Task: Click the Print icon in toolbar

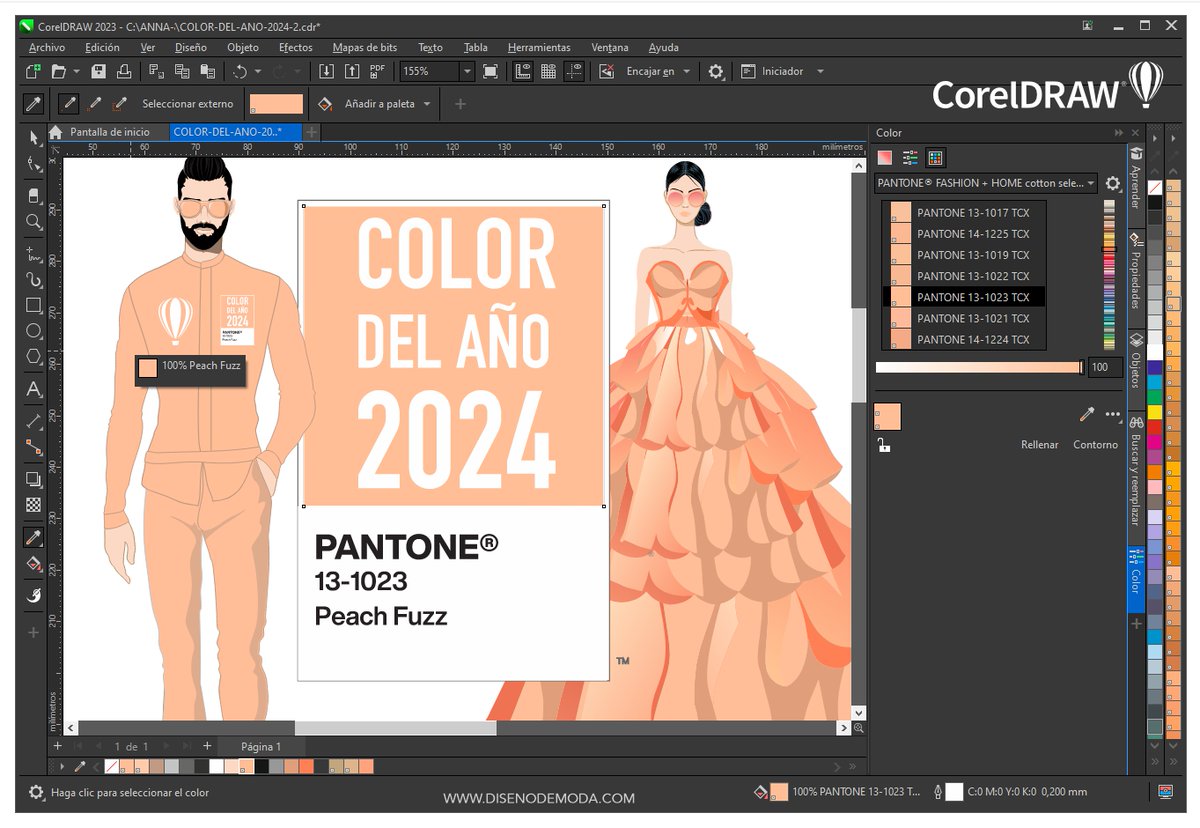Action: click(x=124, y=71)
